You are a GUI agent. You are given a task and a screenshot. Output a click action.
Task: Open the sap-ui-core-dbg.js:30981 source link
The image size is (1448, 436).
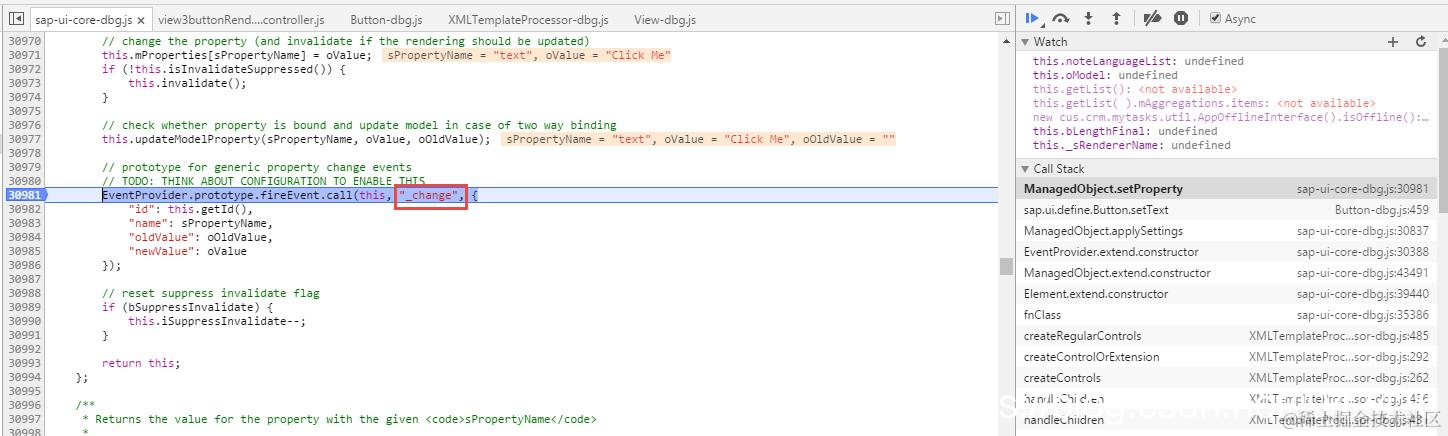point(1363,189)
